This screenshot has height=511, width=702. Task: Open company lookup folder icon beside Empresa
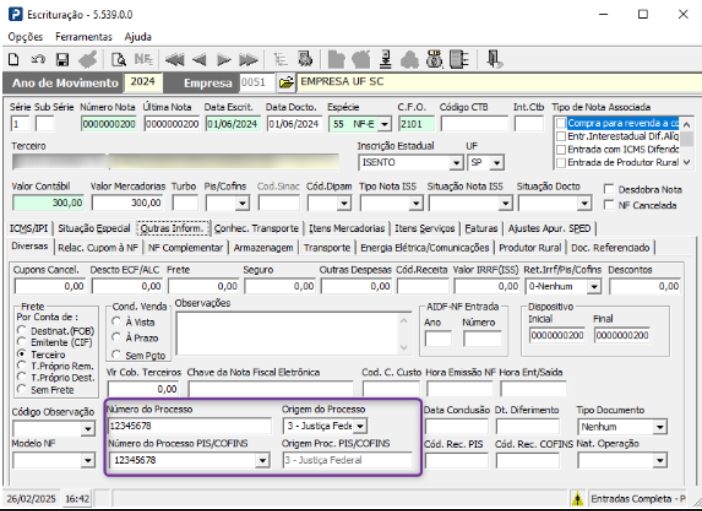pyautogui.click(x=285, y=82)
